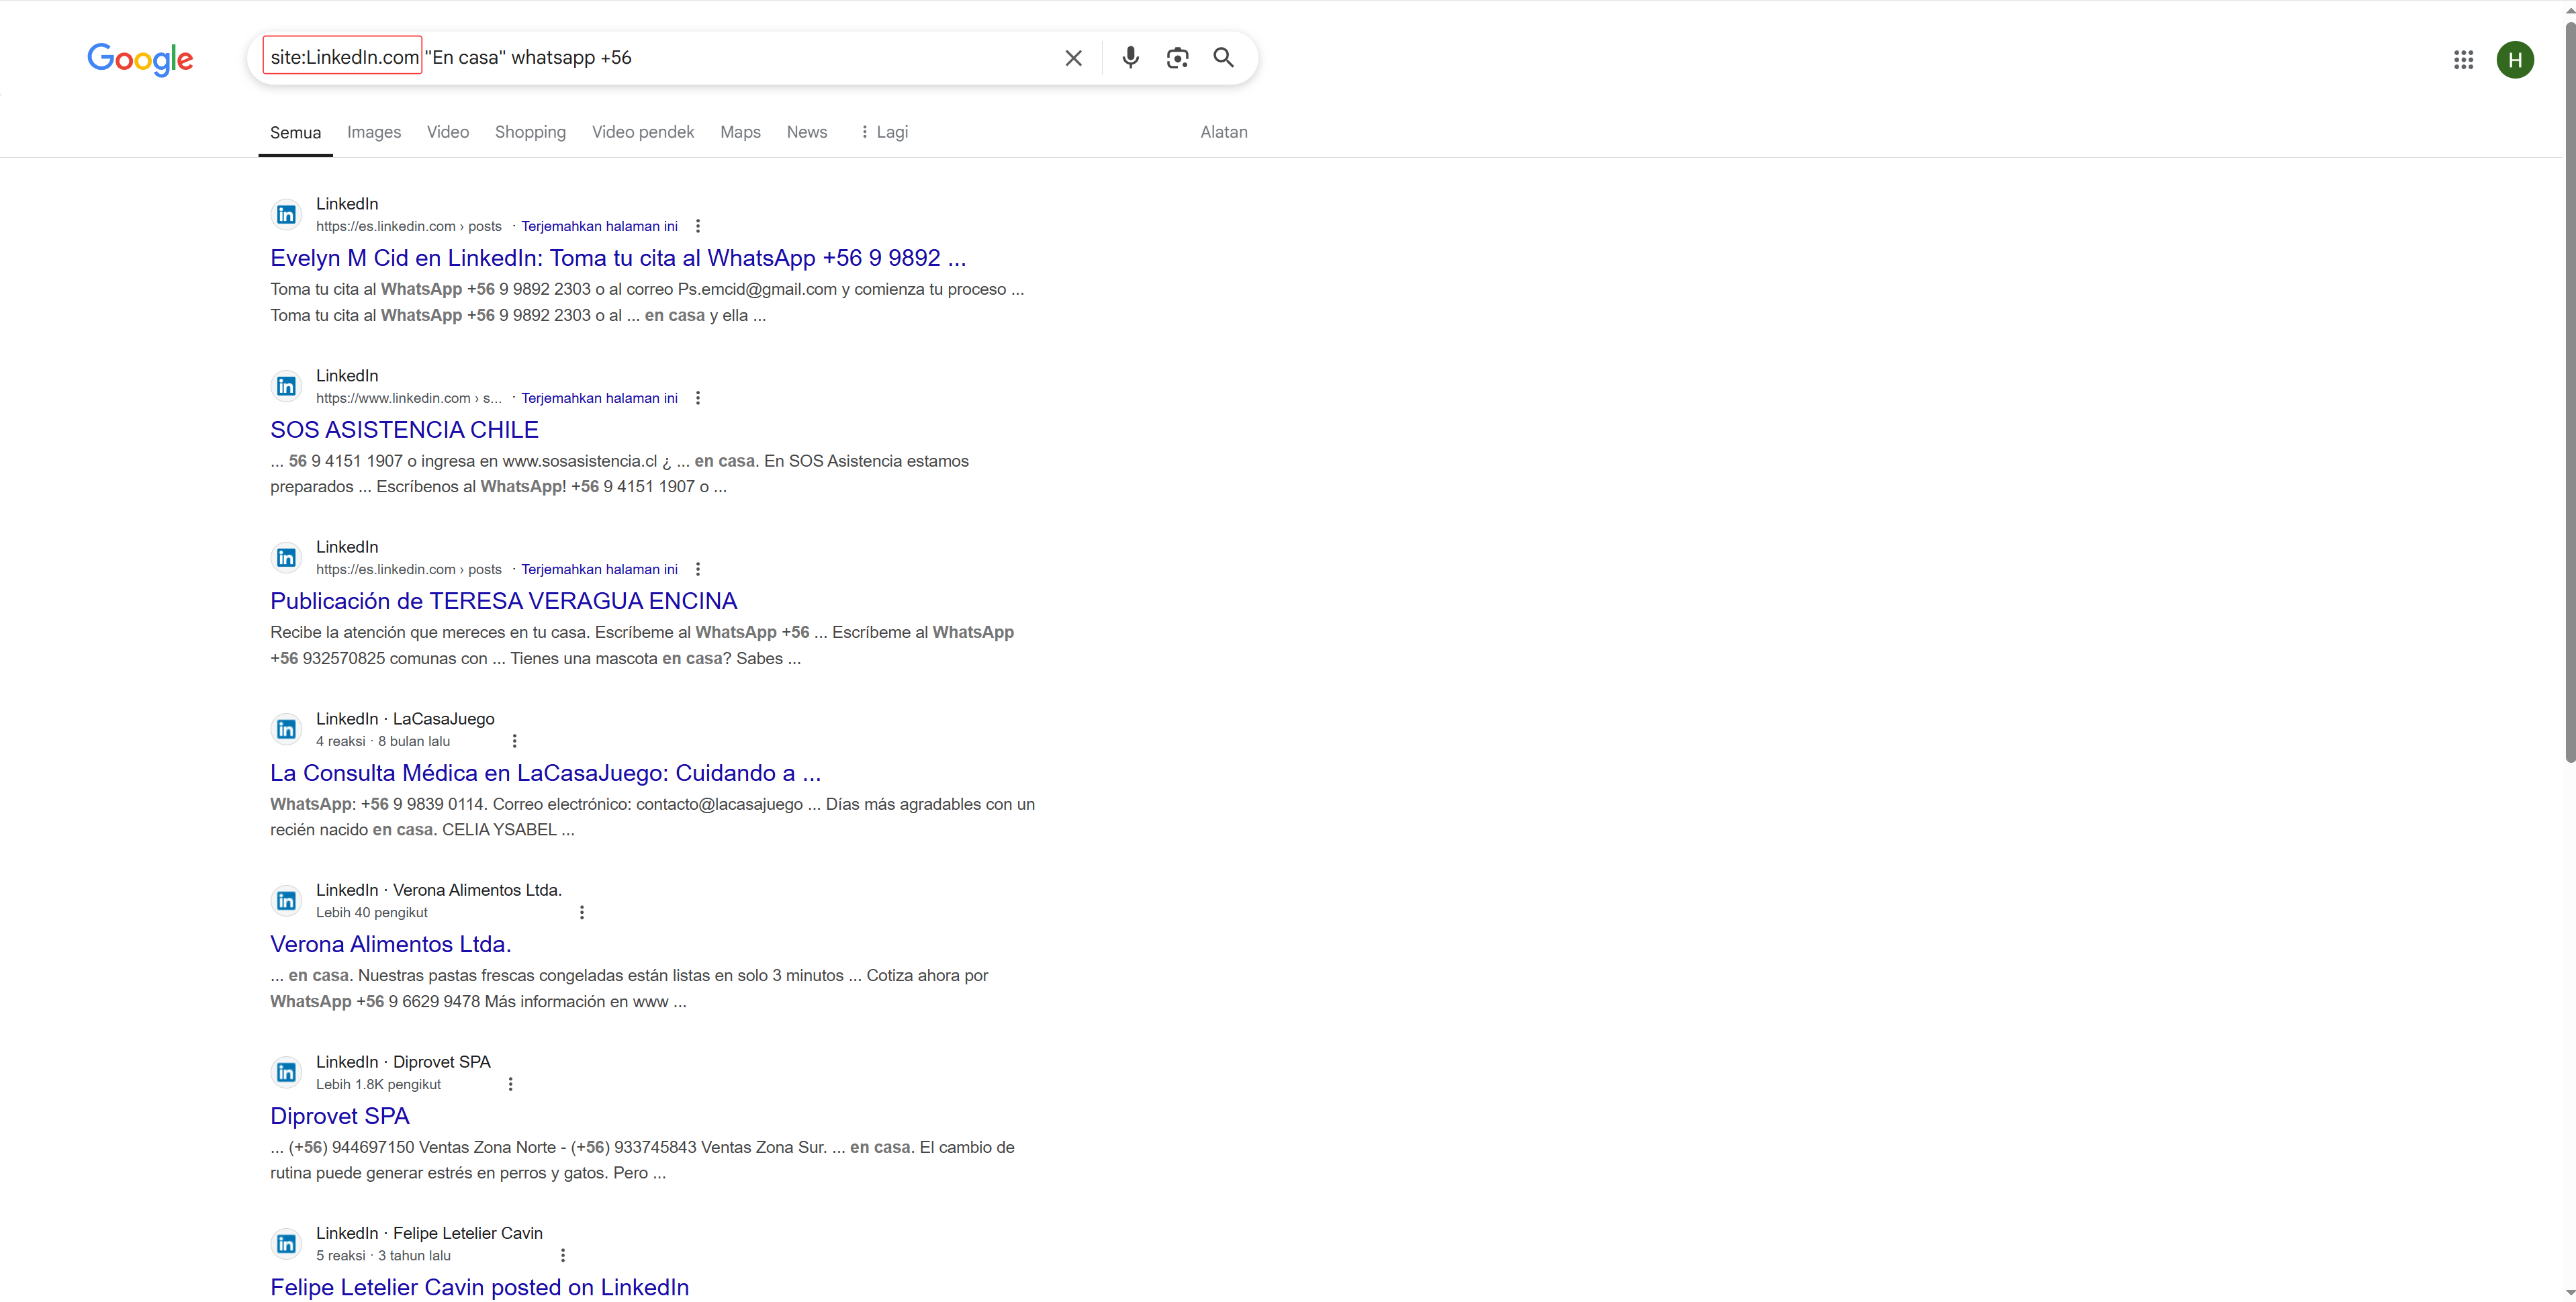The width and height of the screenshot is (2576, 1302).
Task: Switch to the Video pendek tab
Action: coord(642,132)
